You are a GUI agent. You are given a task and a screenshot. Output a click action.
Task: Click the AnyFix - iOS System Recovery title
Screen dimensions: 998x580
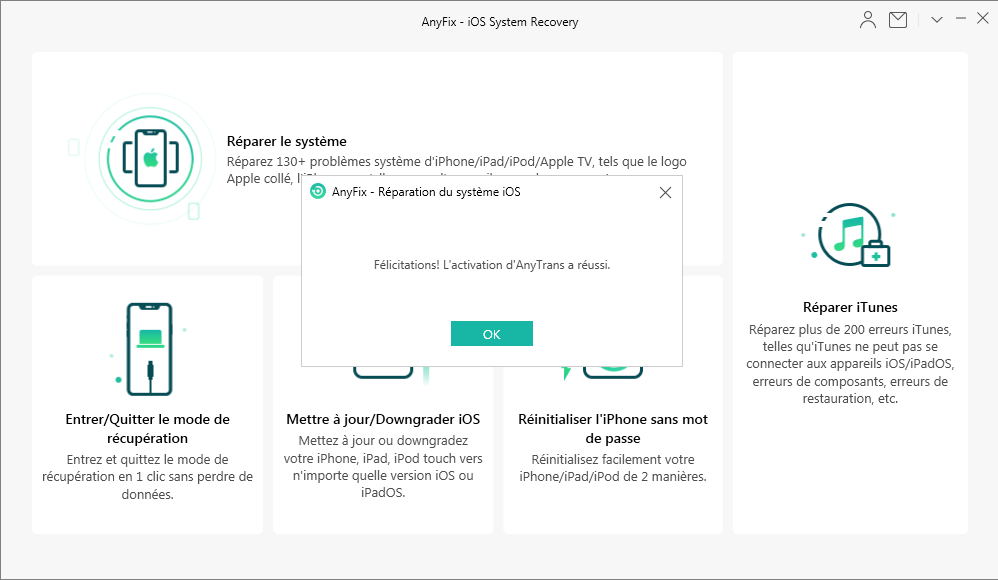500,22
